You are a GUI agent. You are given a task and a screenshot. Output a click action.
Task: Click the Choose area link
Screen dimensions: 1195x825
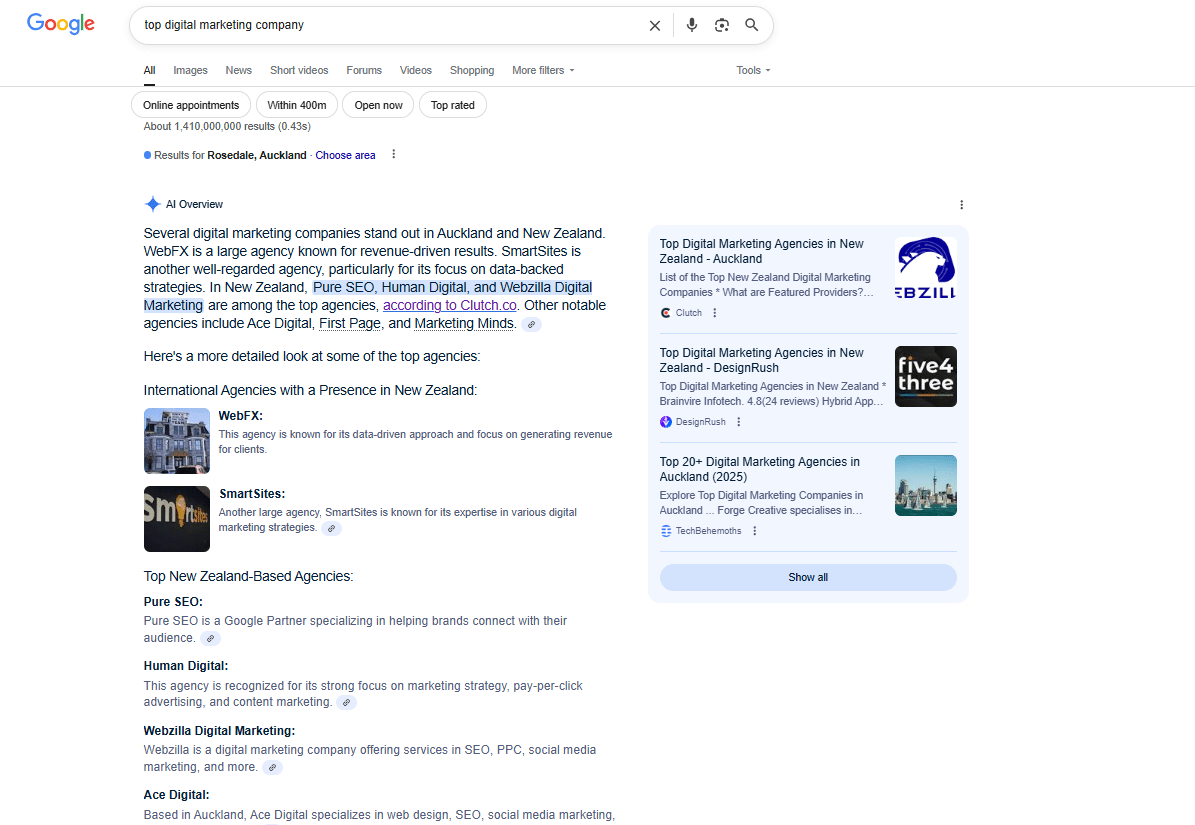[x=345, y=155]
